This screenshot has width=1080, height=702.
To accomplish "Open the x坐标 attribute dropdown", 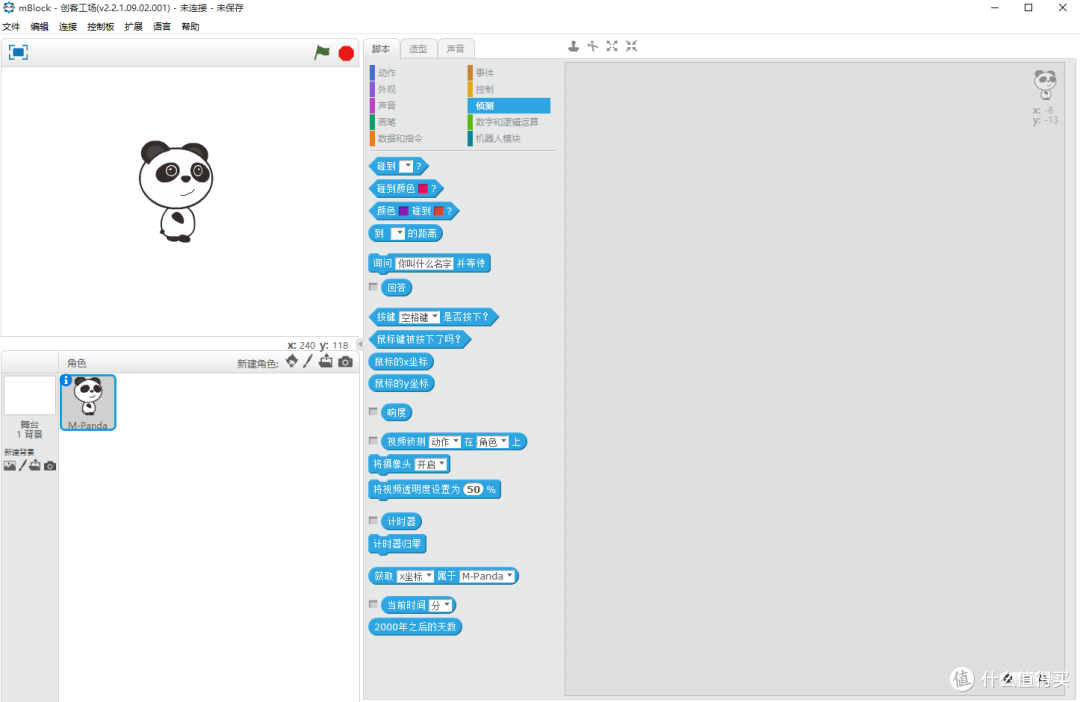I will [x=415, y=576].
